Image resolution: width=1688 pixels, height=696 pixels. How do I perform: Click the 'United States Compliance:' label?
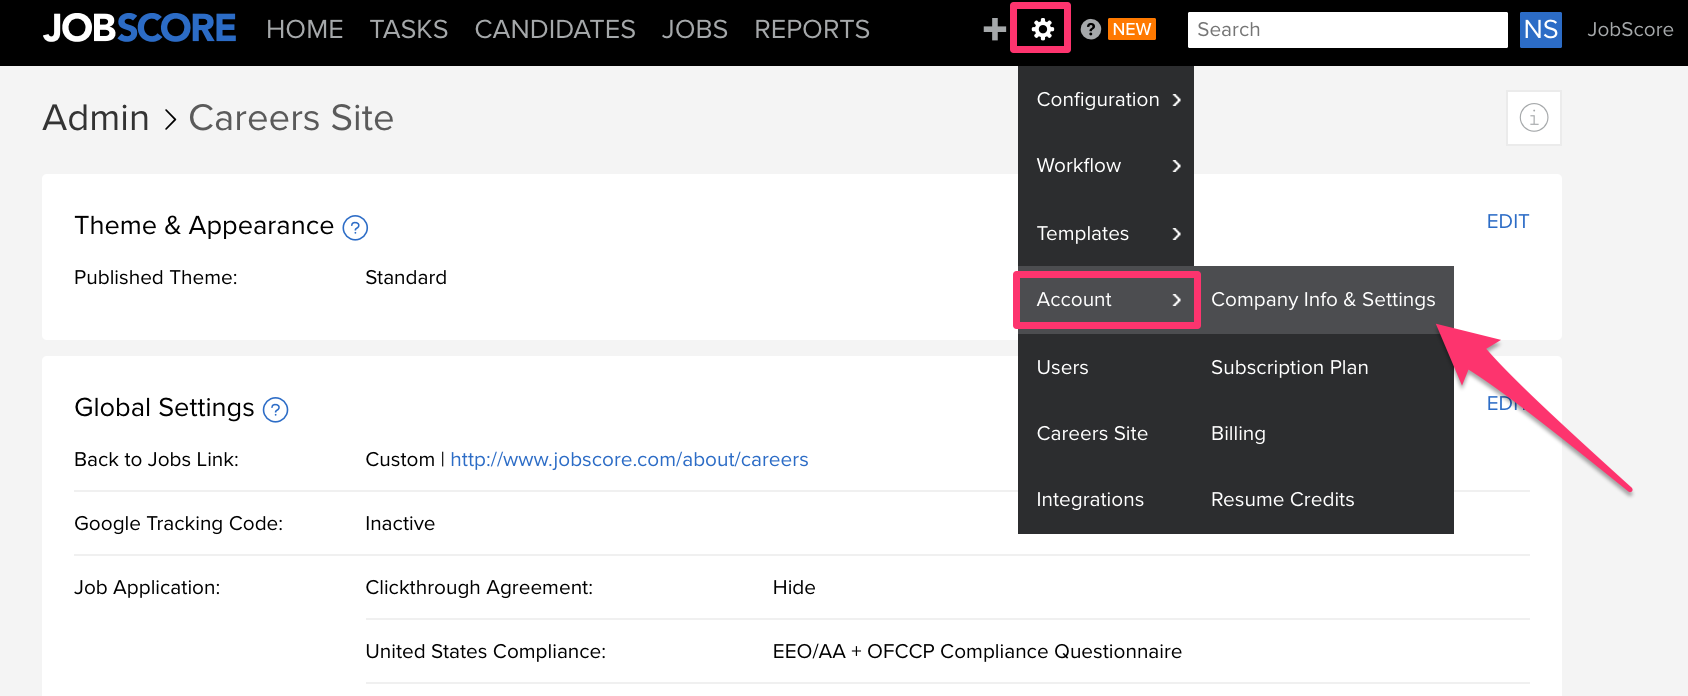click(486, 652)
